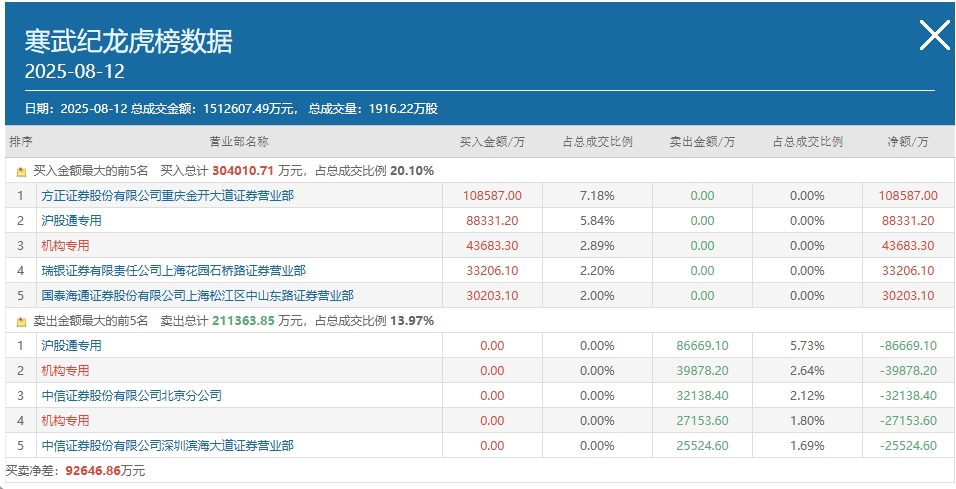Click the 买卖净差 92646.86 value
Viewport: 956px width, 489px height.
click(93, 471)
